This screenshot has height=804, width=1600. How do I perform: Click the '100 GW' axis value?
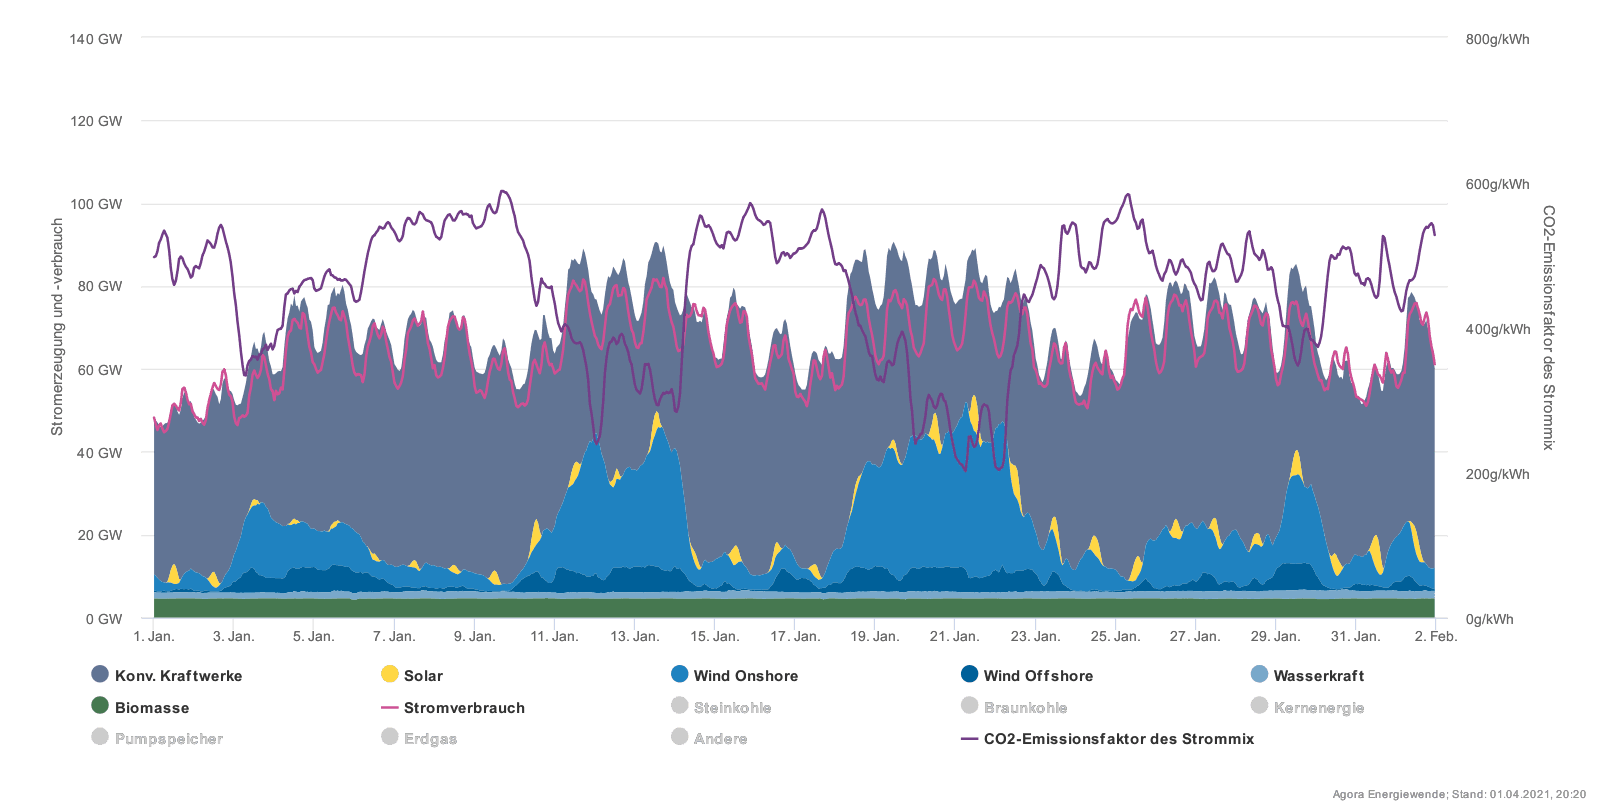pos(96,204)
